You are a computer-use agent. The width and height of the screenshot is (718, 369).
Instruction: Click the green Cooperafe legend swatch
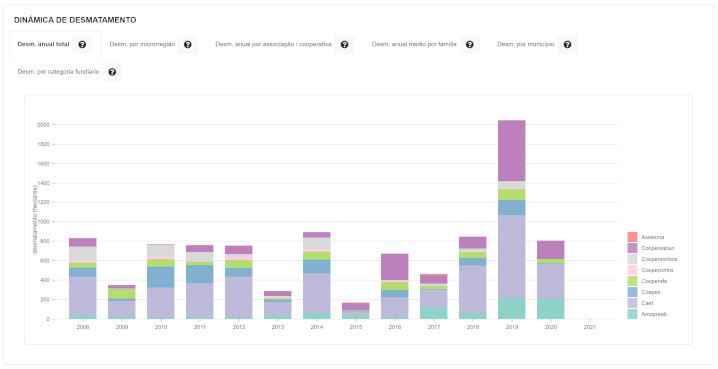(x=632, y=281)
